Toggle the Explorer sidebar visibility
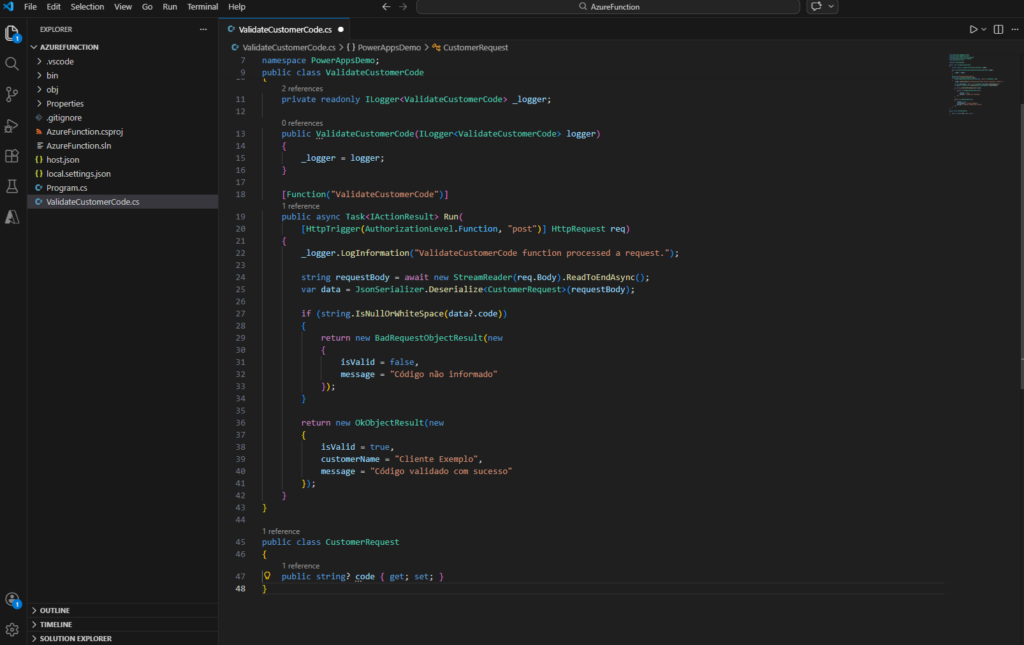Screen dimensions: 1024x645 (x=12, y=33)
